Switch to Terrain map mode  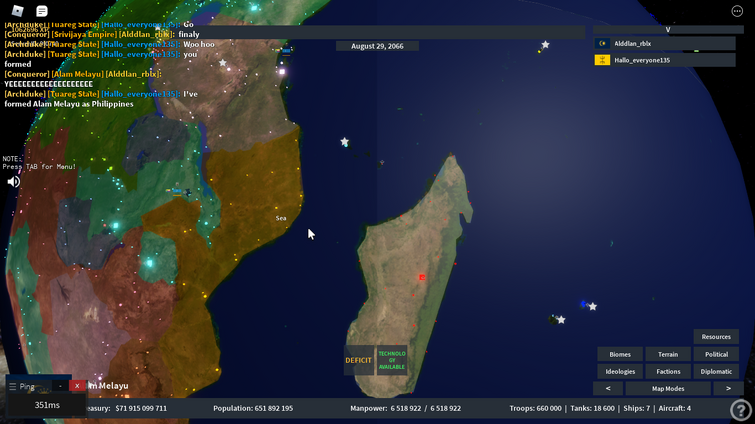[x=668, y=354]
